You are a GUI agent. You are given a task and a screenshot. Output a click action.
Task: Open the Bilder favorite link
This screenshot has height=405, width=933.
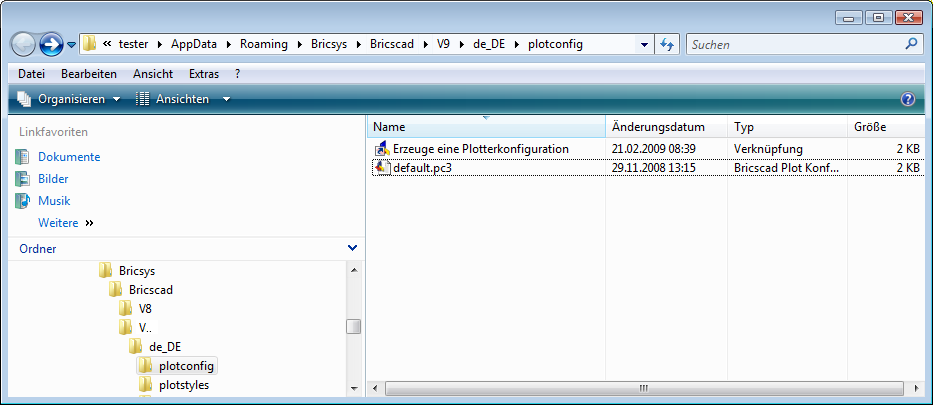pos(53,179)
